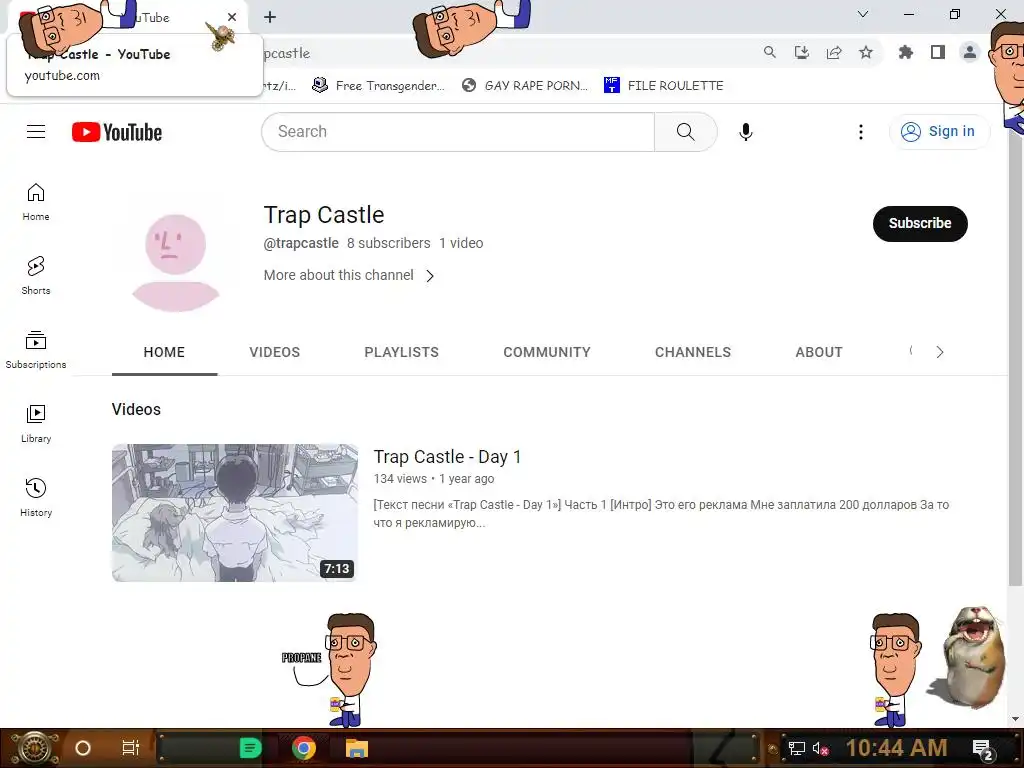Open File Explorer from taskbar

pos(357,748)
